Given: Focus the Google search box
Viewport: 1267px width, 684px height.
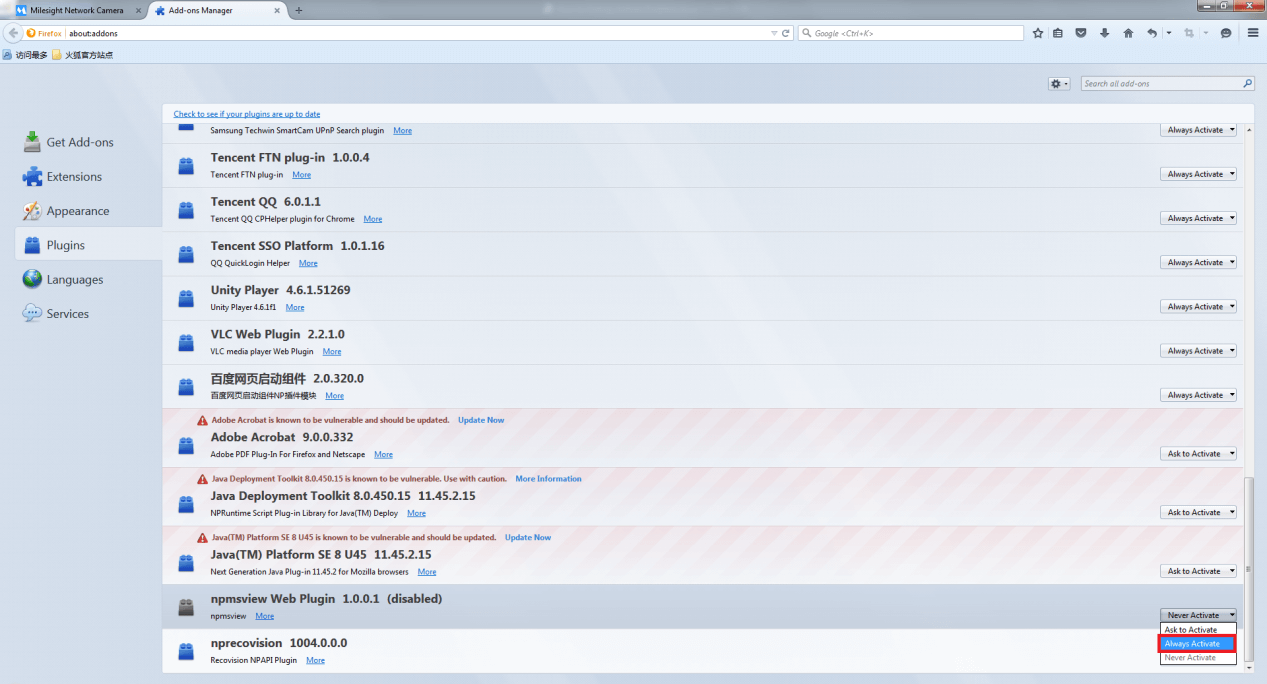Looking at the screenshot, I should point(910,33).
